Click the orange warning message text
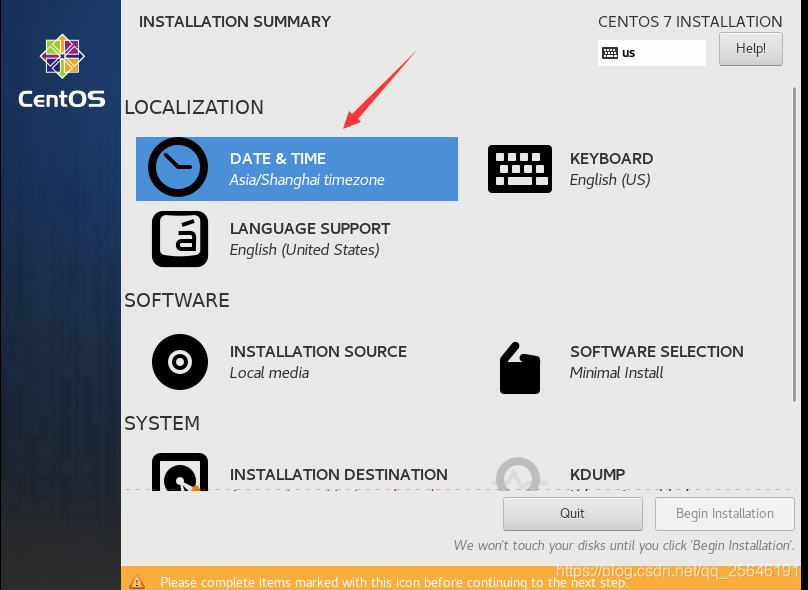Screen dimensions: 808x590 394,582
